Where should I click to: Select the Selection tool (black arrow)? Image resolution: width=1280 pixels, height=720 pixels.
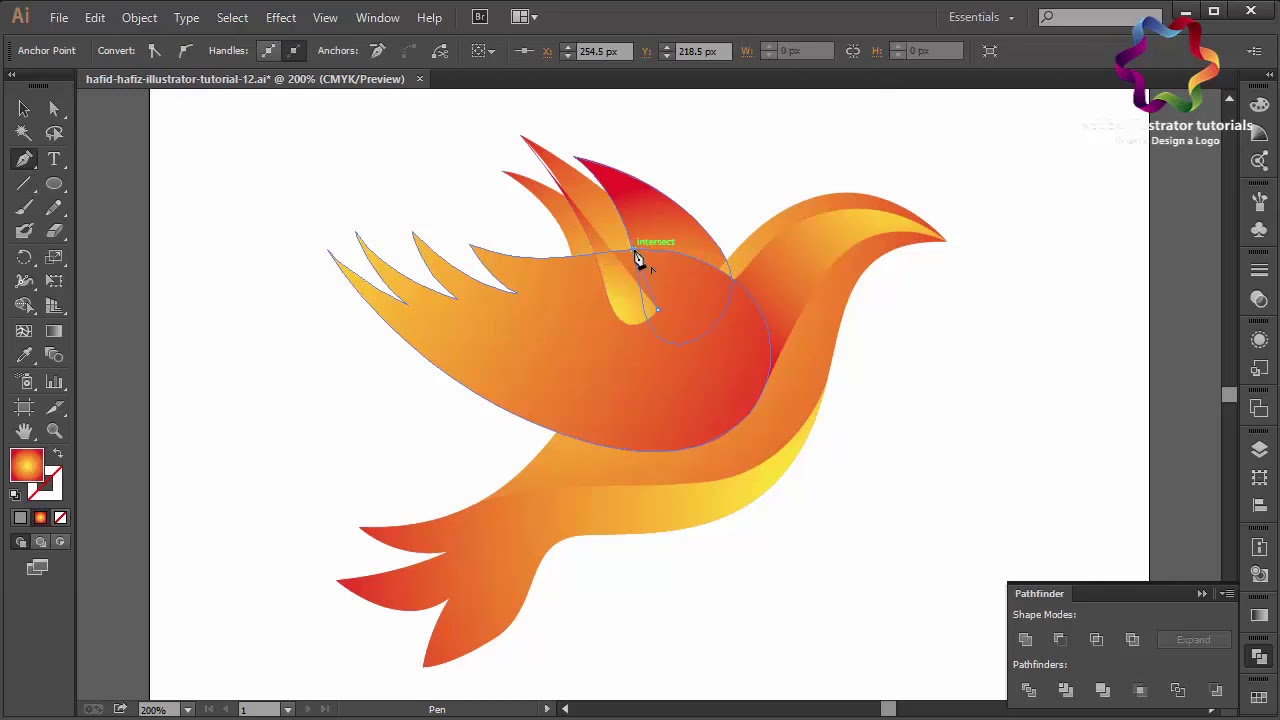[24, 109]
